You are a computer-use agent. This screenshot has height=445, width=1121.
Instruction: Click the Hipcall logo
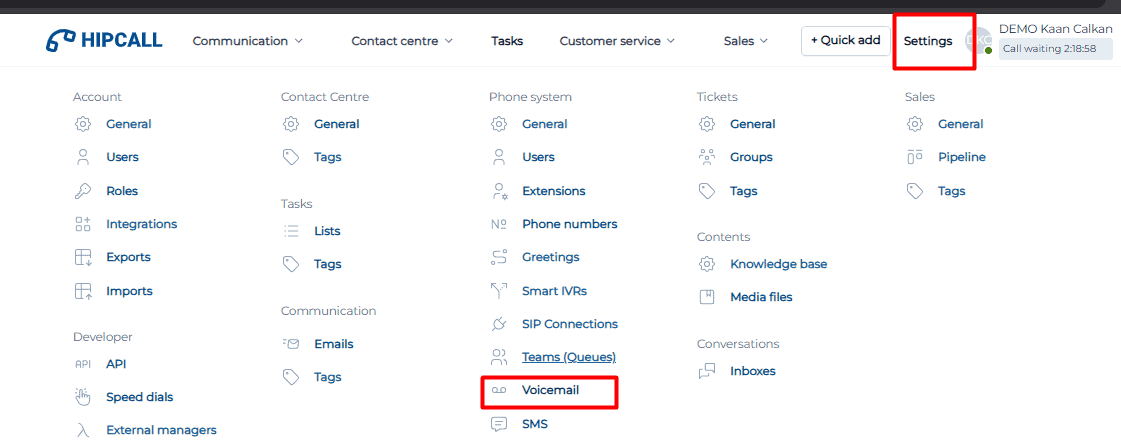point(104,41)
